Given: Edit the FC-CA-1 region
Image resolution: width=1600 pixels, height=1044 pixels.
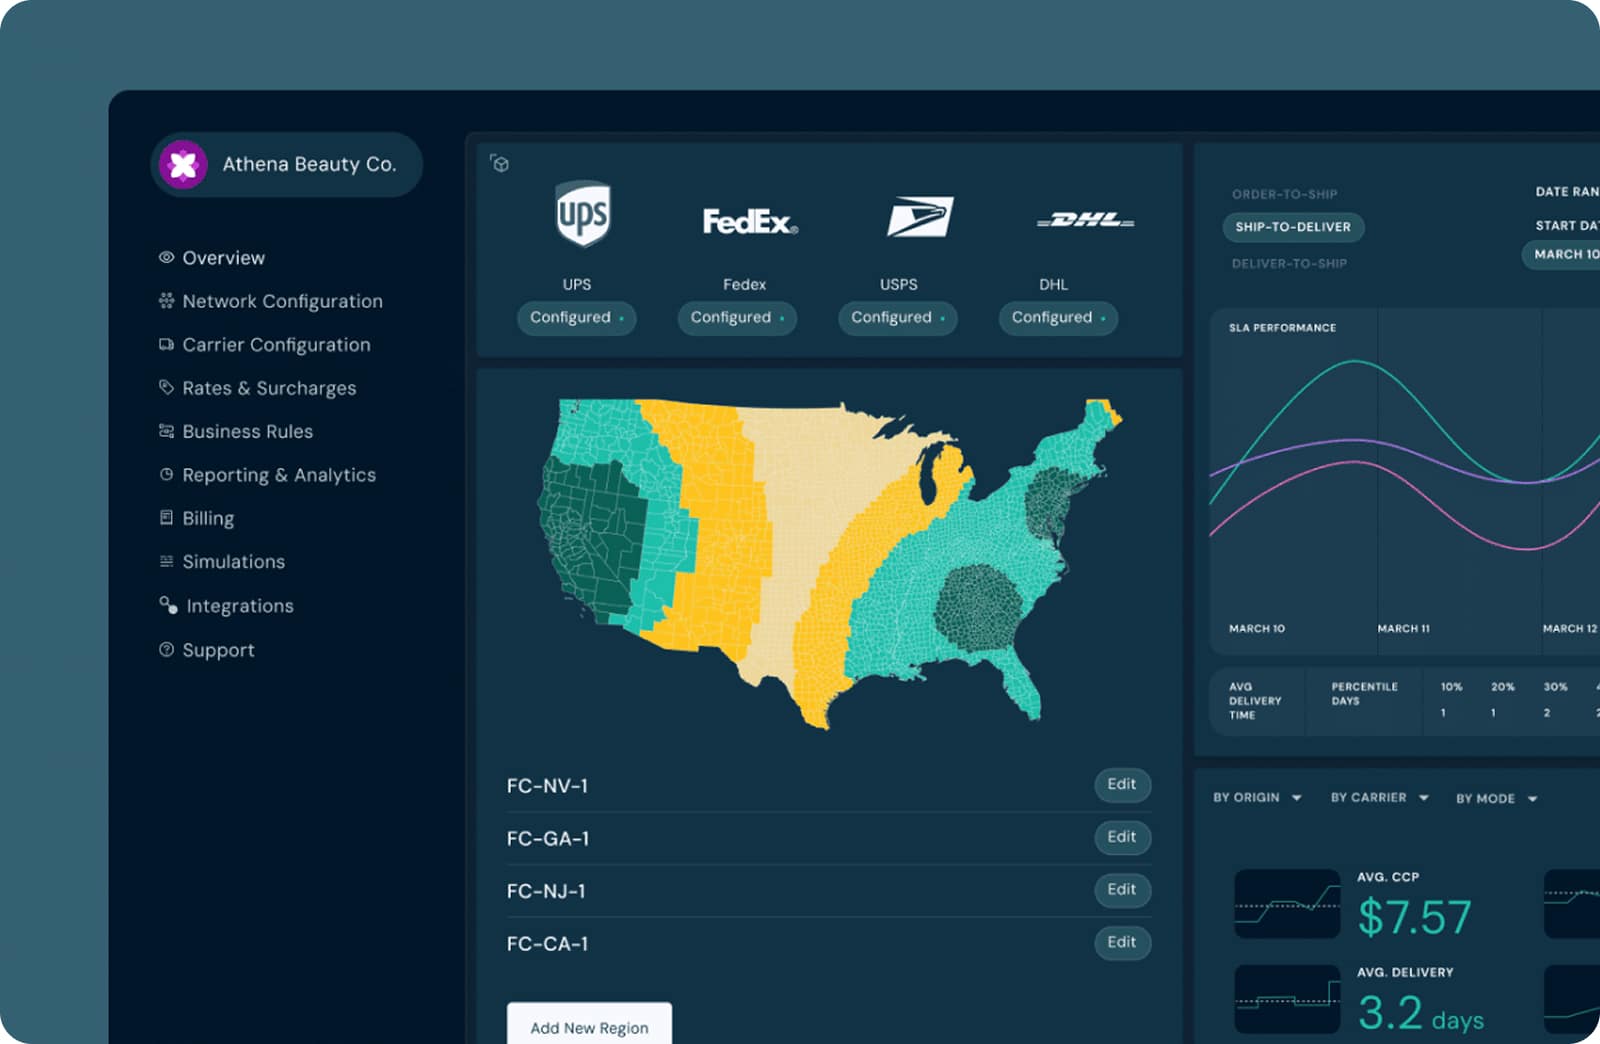Looking at the screenshot, I should pos(1122,942).
